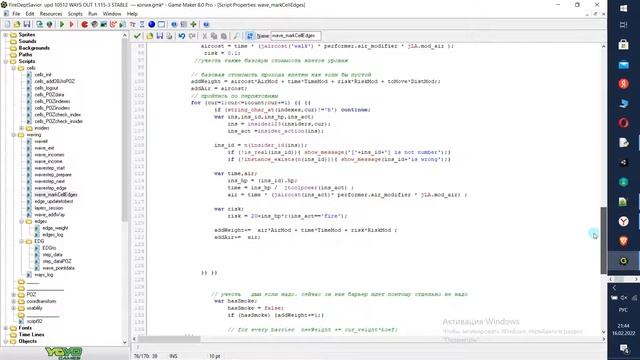Image resolution: width=640 pixels, height=360 pixels.
Task: Save the game in main toolbar
Action: (27, 24)
